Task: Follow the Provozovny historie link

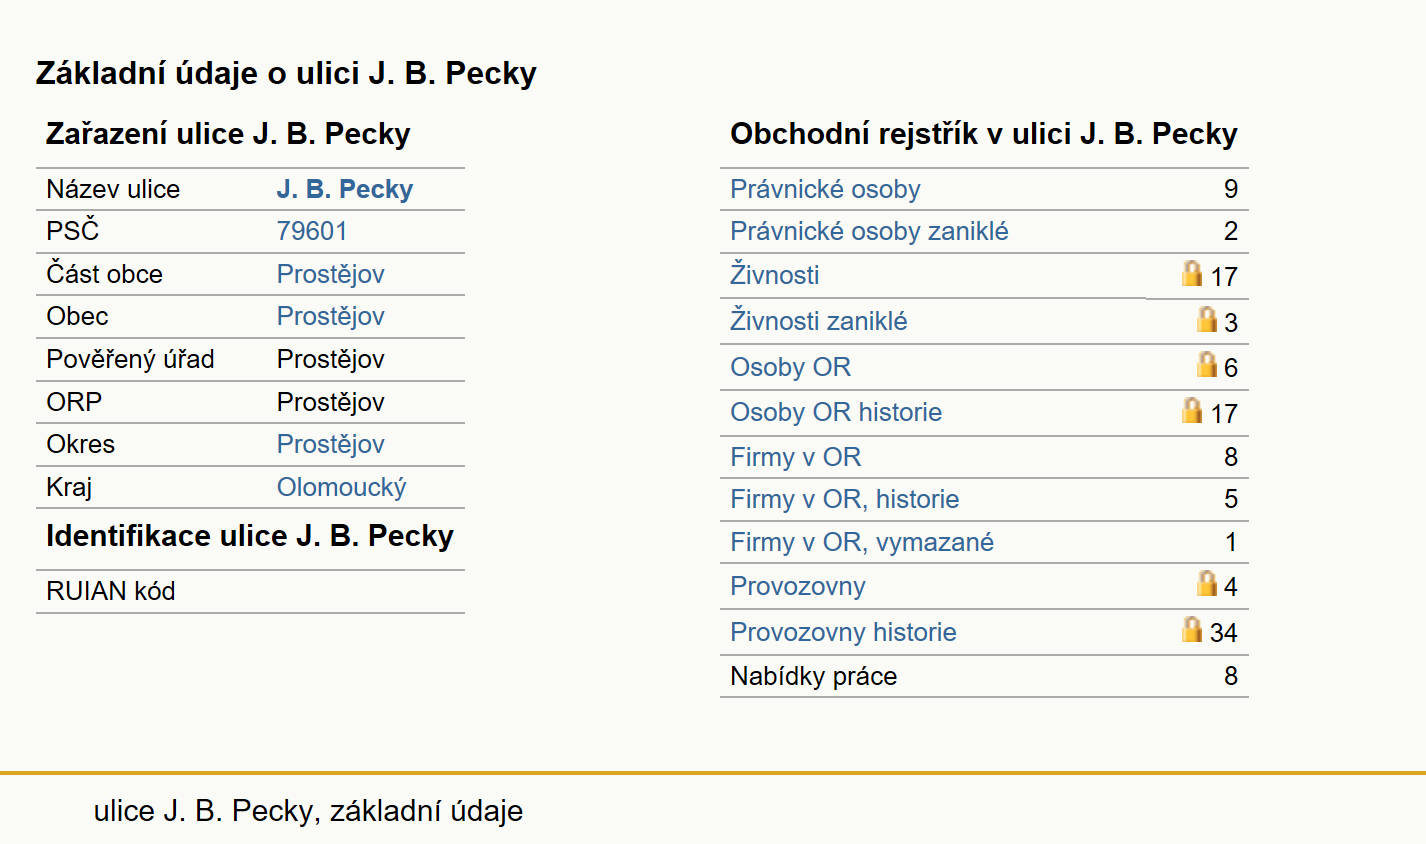Action: [x=843, y=632]
